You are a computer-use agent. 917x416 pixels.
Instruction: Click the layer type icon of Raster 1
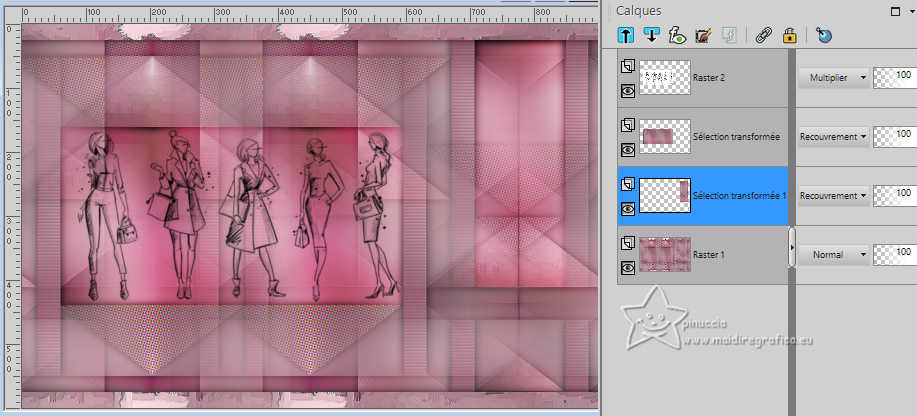(628, 243)
